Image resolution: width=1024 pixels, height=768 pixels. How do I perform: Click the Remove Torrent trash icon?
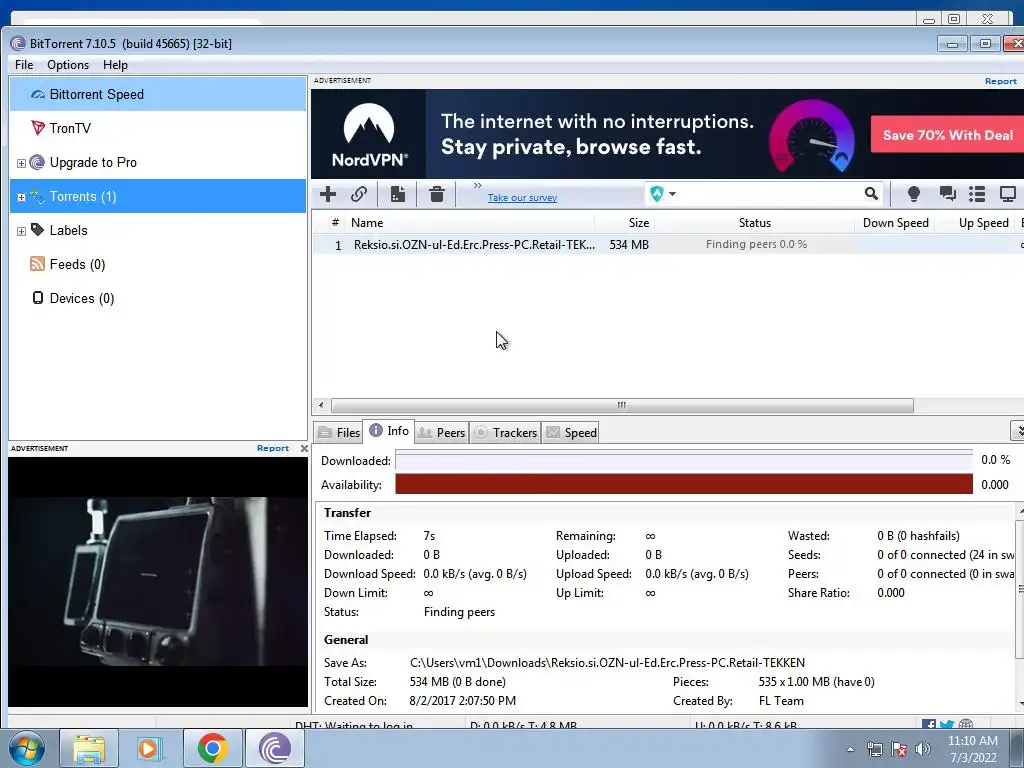point(436,194)
